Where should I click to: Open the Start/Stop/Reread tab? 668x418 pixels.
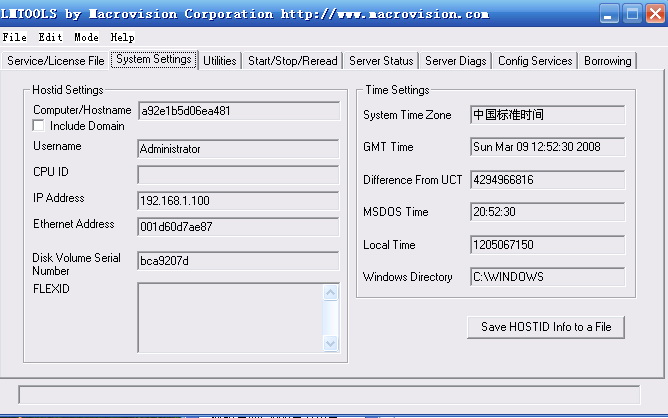293,61
